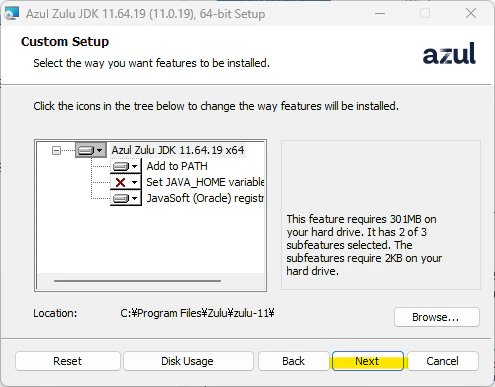Screen dimensions: 495x387
Task: Proceed with the Next button
Action: click(x=368, y=361)
